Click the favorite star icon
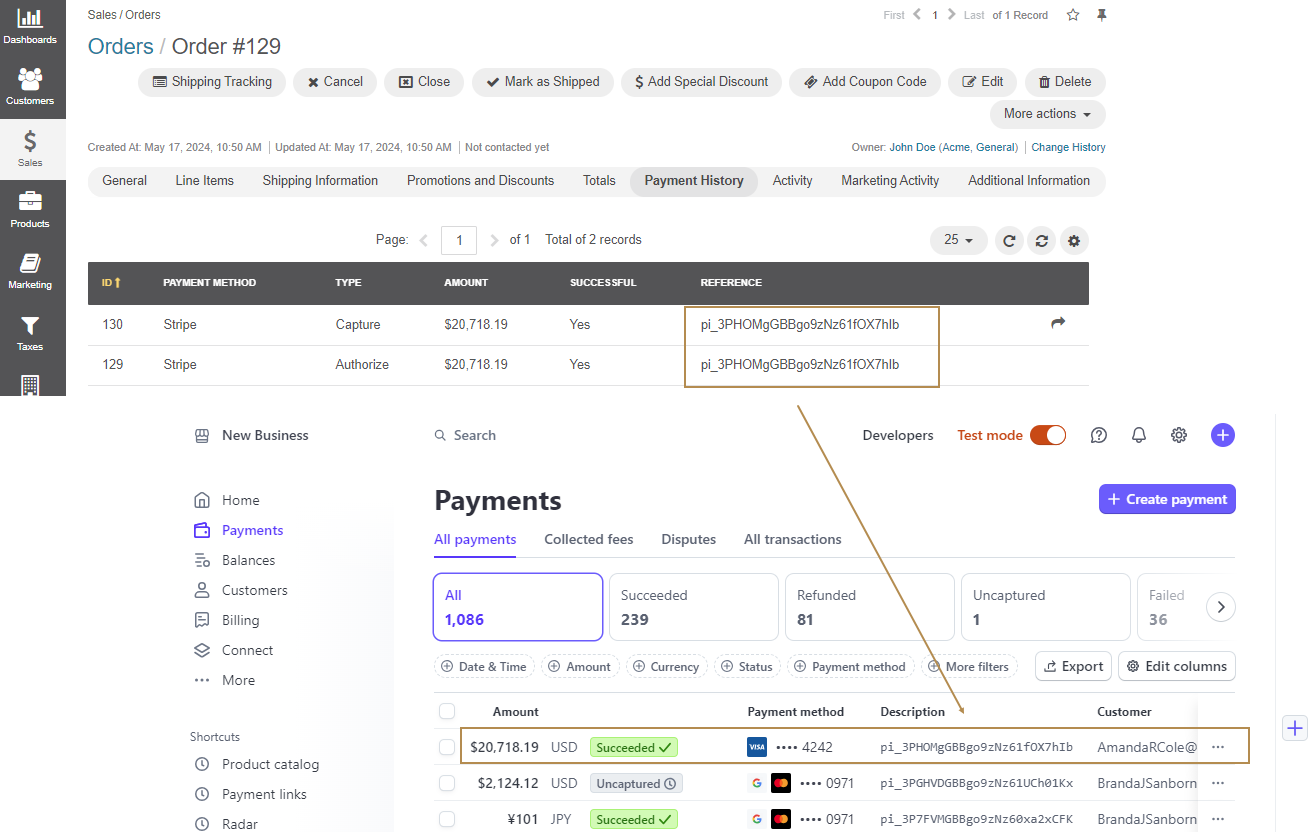 pyautogui.click(x=1073, y=15)
